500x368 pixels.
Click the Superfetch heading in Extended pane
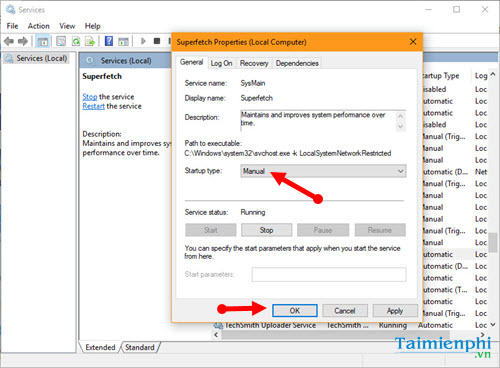102,76
